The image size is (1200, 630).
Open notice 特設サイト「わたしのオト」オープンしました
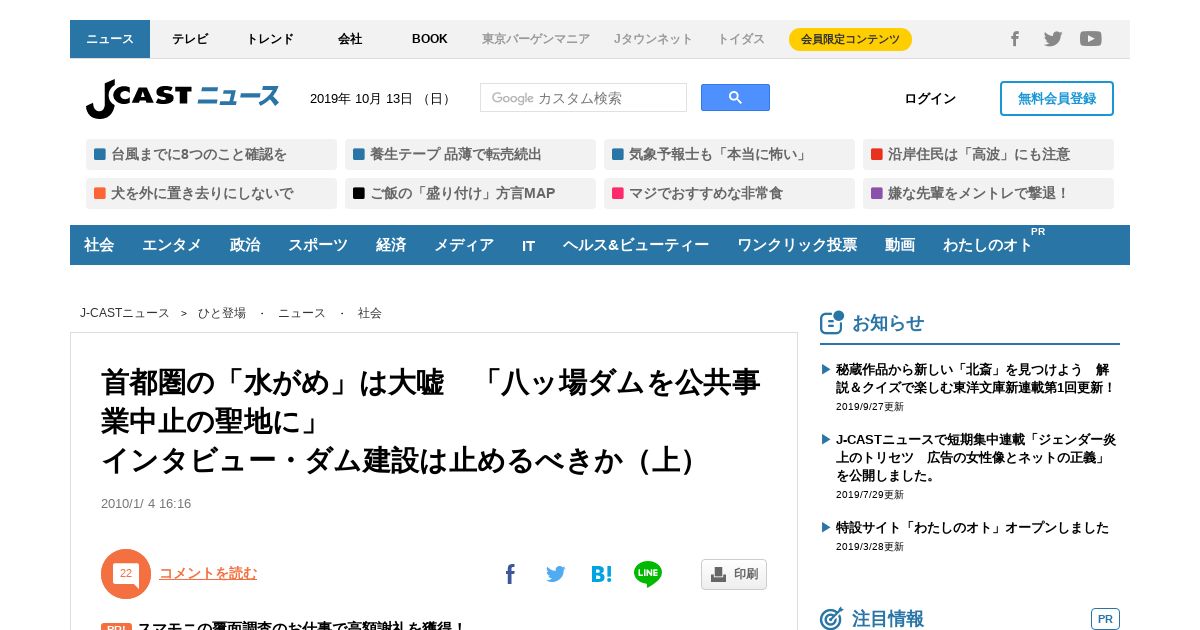click(972, 527)
